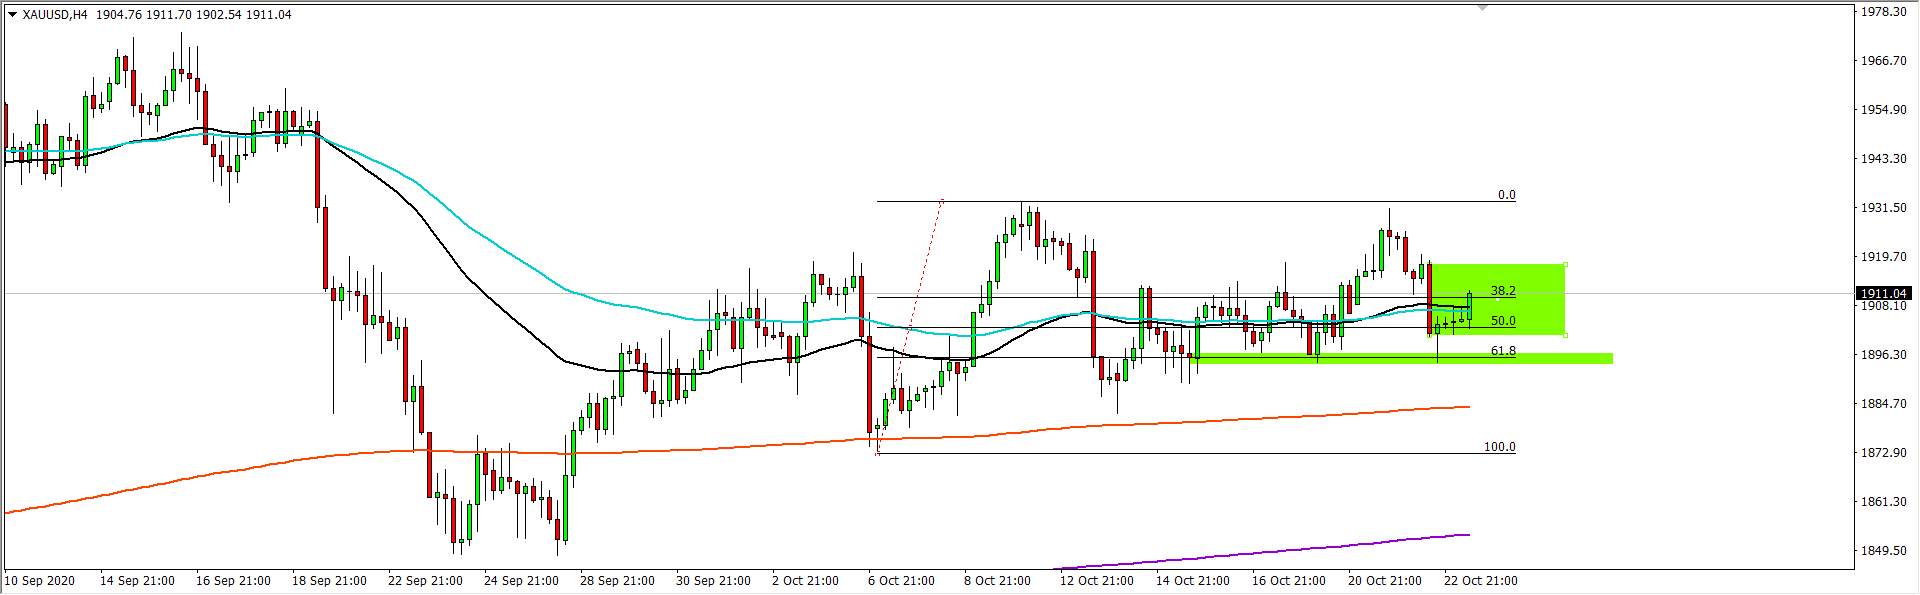Click the 22 Oct 21:00 time label
The height and width of the screenshot is (595, 1920).
pyautogui.click(x=1481, y=581)
